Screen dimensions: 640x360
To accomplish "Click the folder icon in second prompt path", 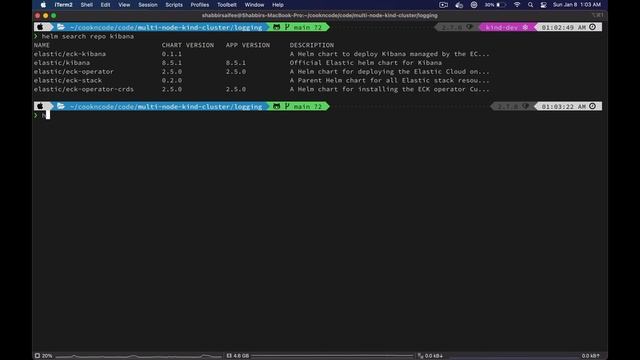I will (x=61, y=106).
